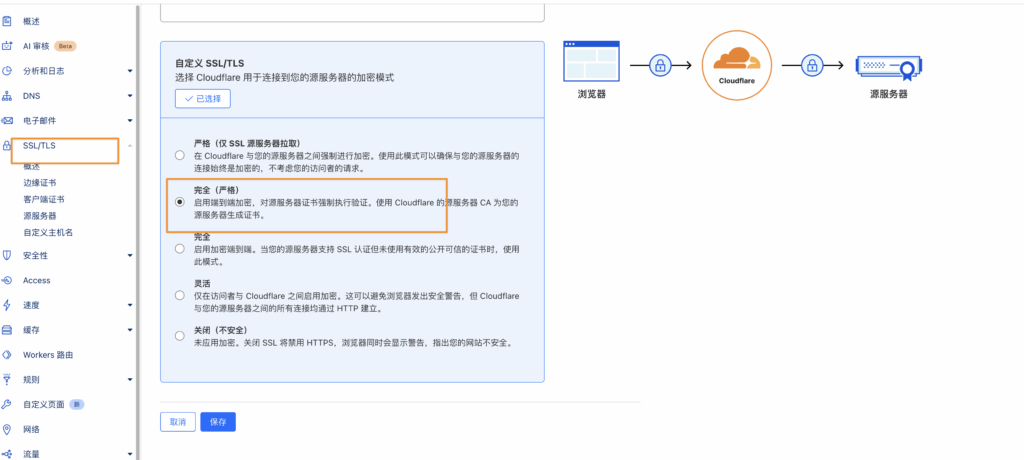Click the 已选择 selected button
1024x460 pixels.
(202, 99)
